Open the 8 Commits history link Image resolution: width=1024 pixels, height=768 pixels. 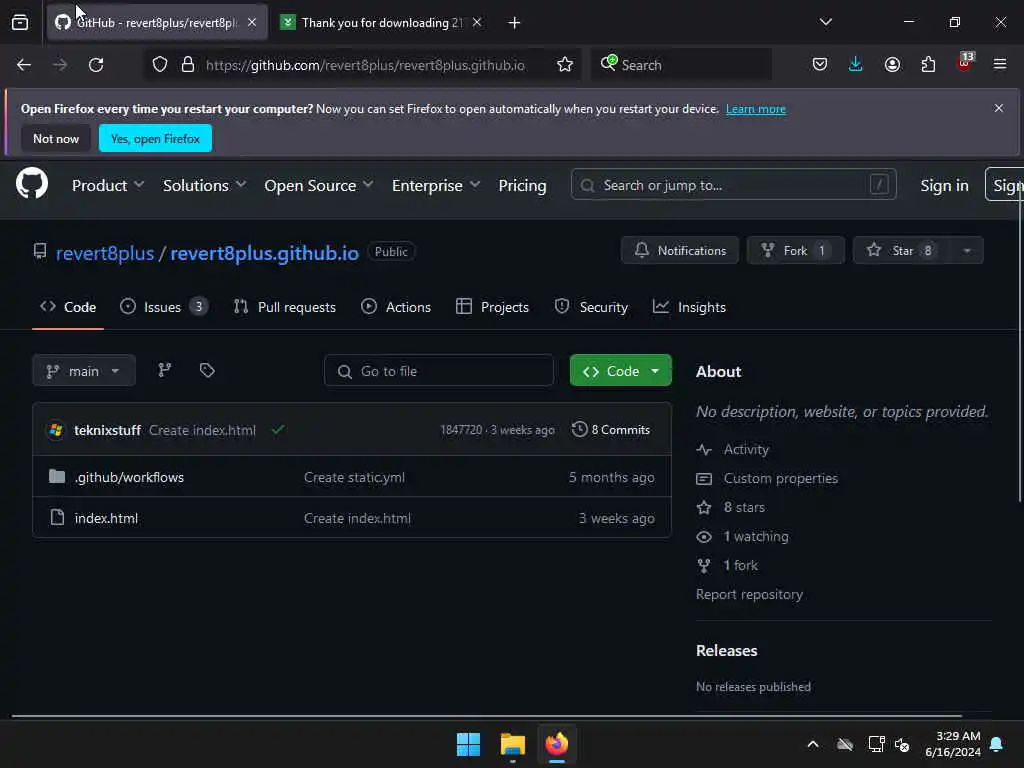tap(611, 430)
